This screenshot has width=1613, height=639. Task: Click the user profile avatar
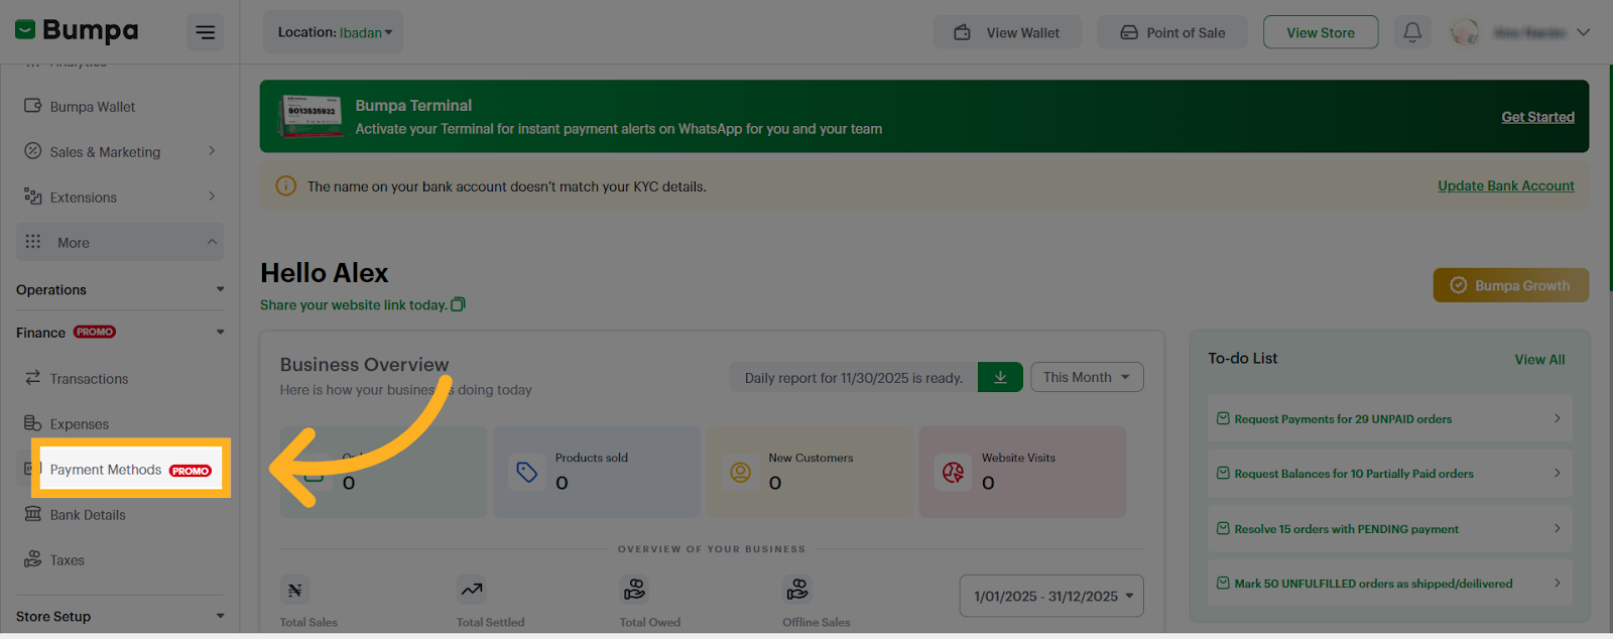[x=1465, y=32]
